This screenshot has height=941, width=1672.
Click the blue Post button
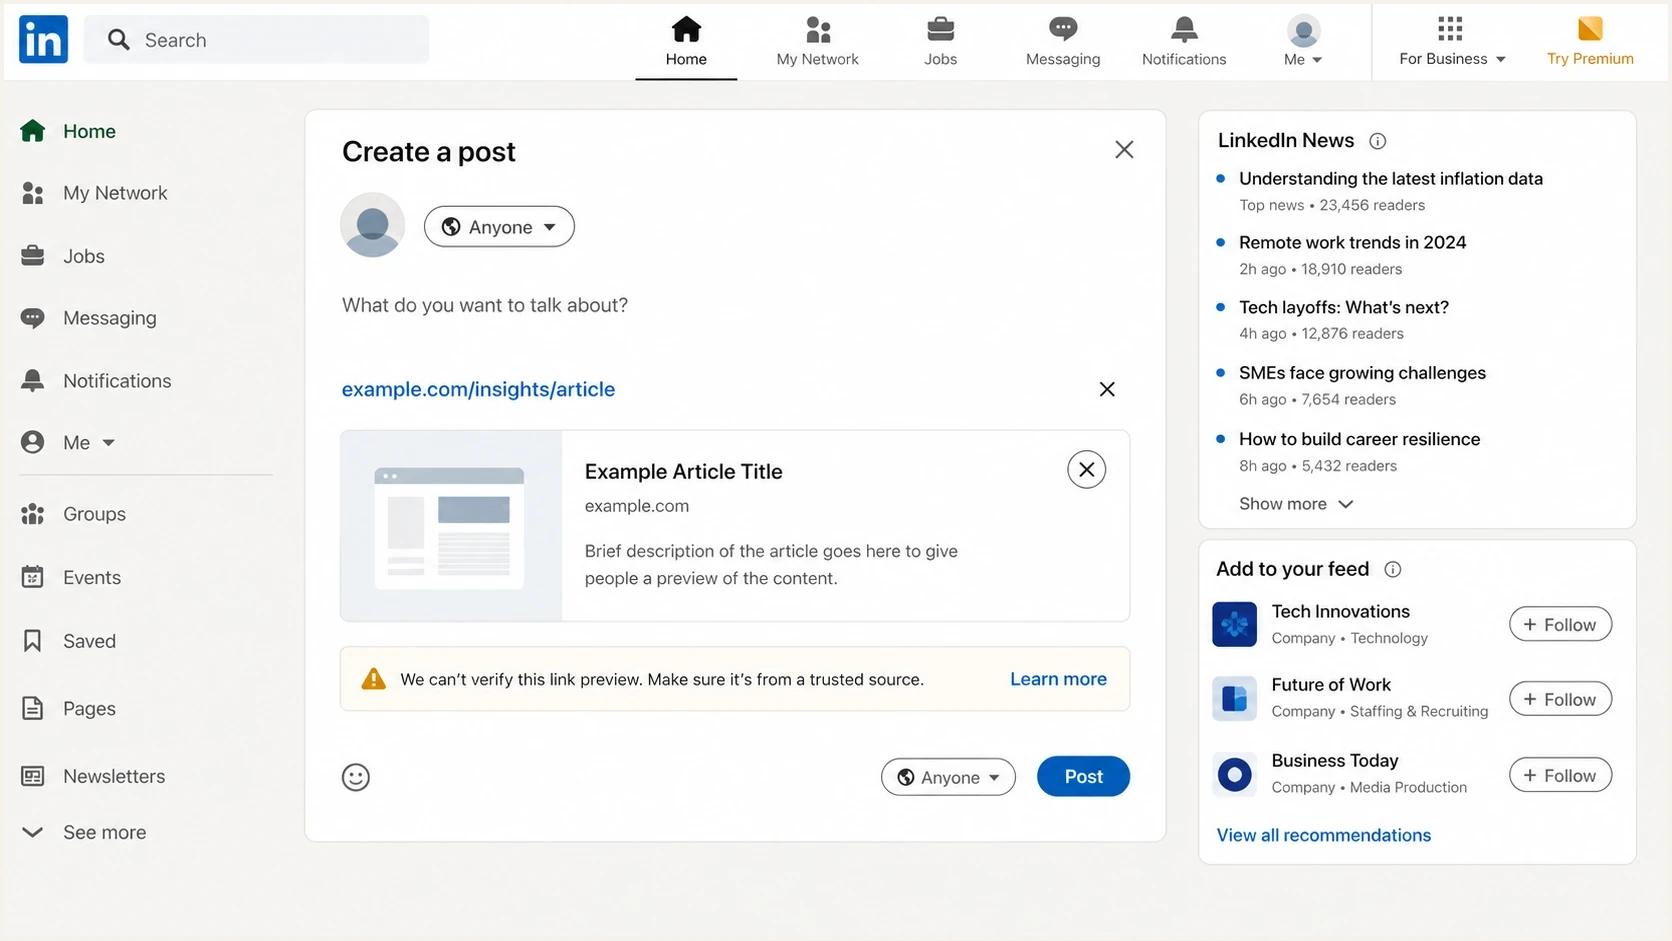pyautogui.click(x=1083, y=776)
